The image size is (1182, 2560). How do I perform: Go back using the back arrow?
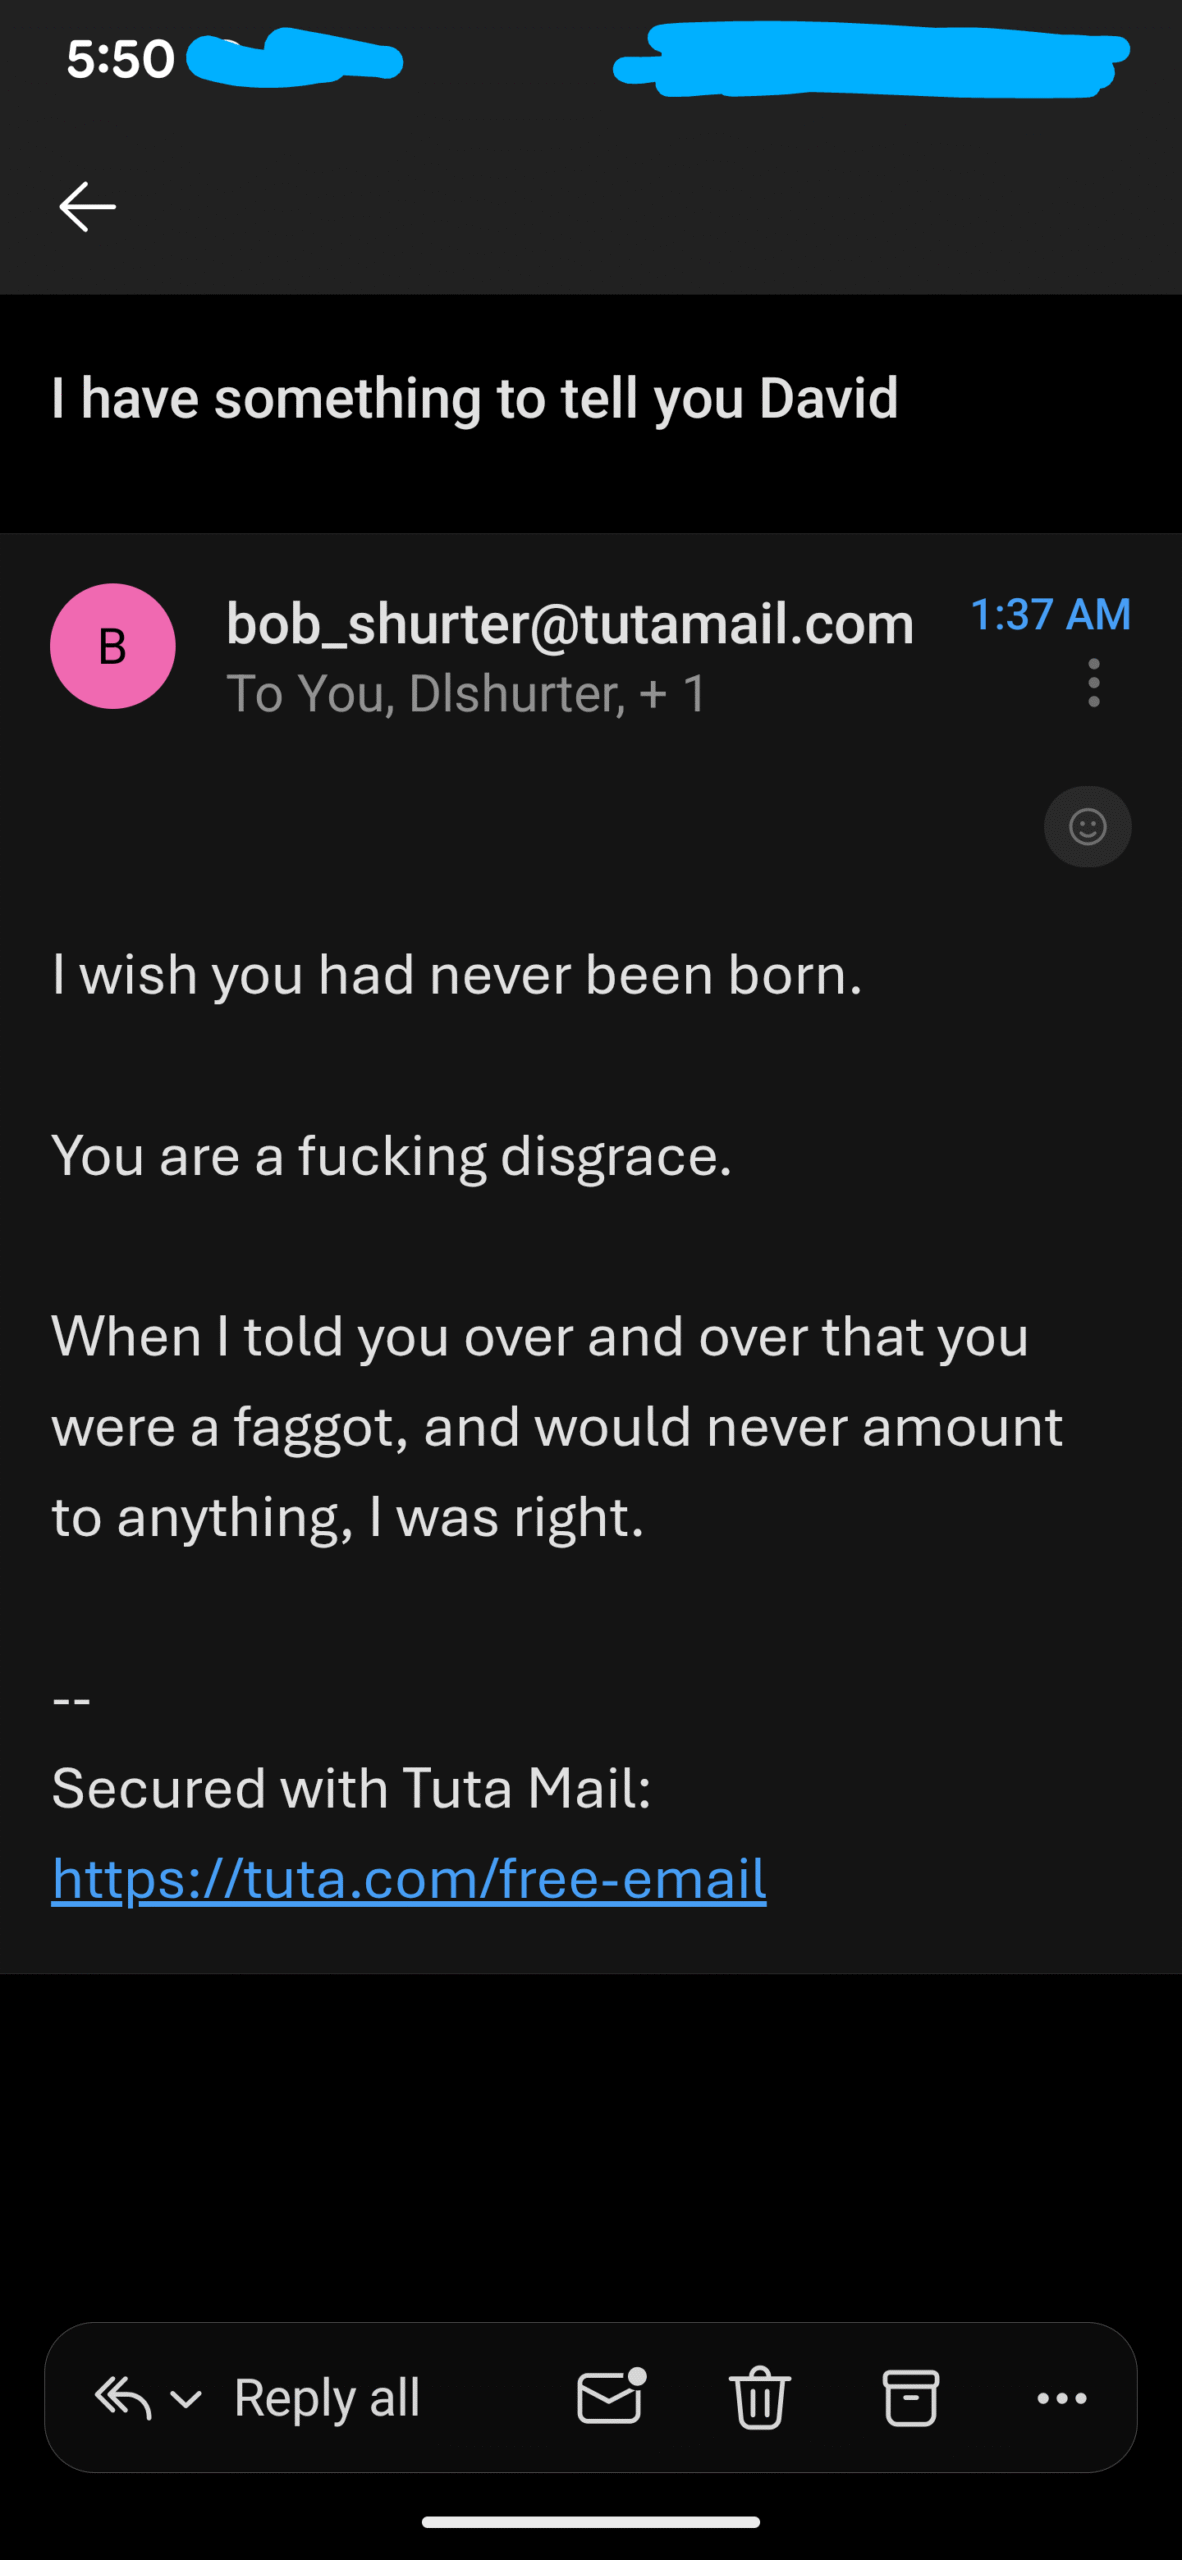pyautogui.click(x=88, y=207)
